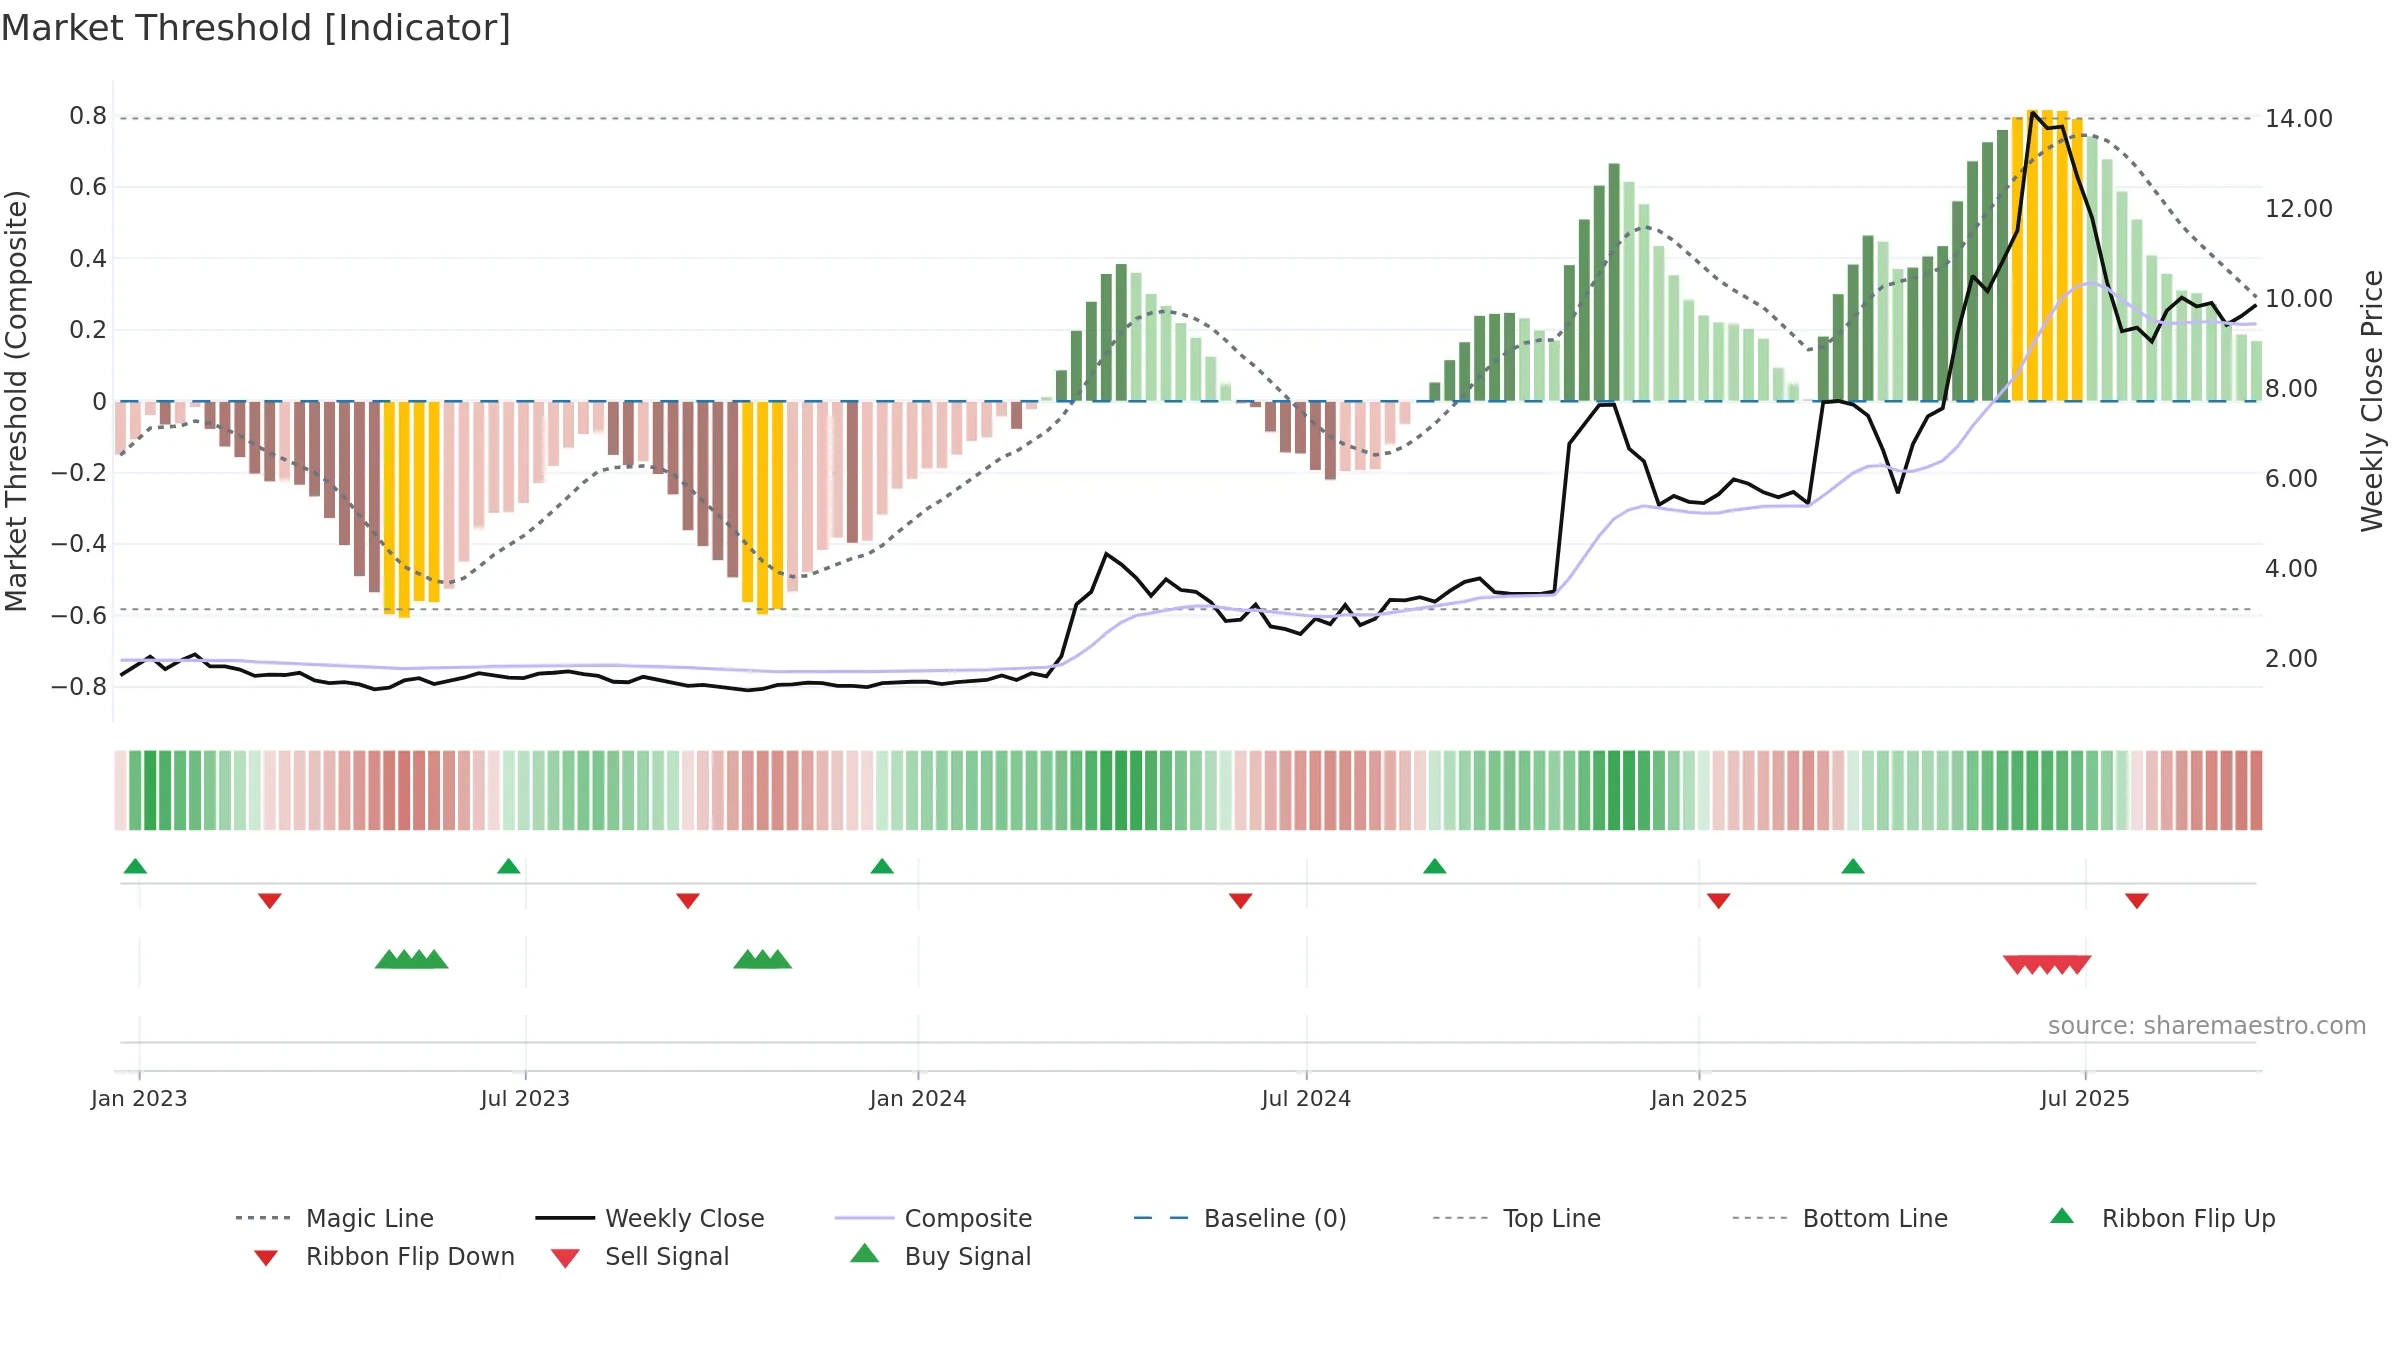The width and height of the screenshot is (2400, 1350).
Task: Click the yellow bars at the mid-2023 trough
Action: pos(412,508)
